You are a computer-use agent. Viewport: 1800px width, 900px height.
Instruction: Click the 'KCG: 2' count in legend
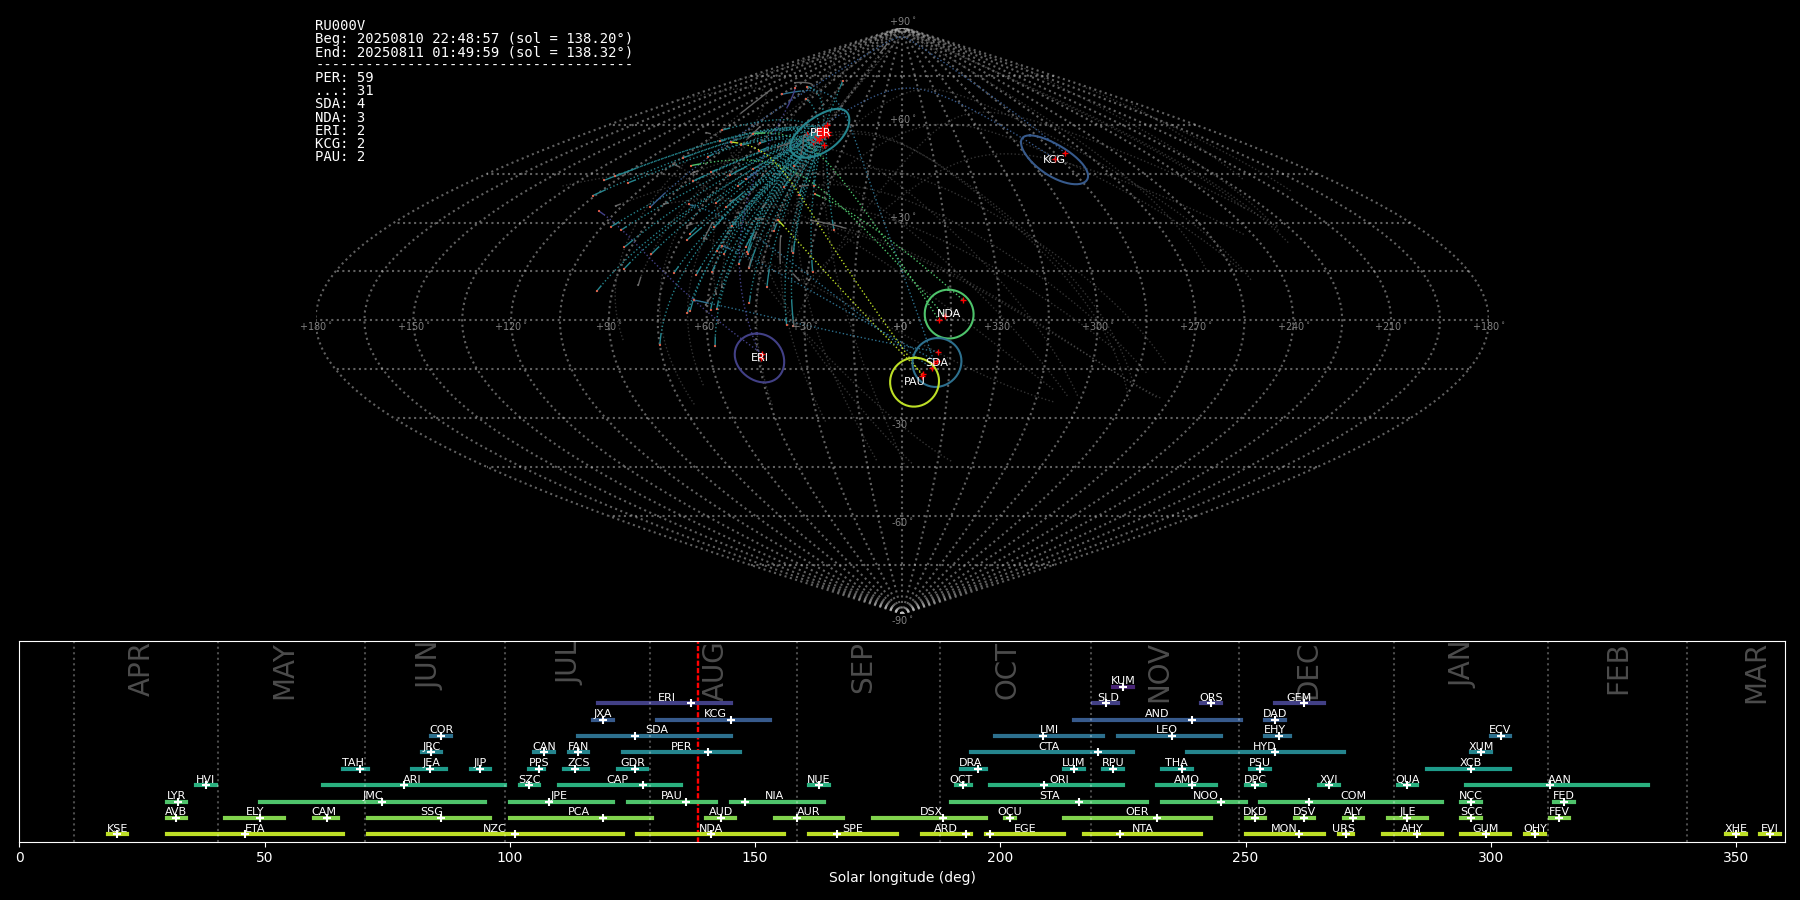[x=340, y=144]
